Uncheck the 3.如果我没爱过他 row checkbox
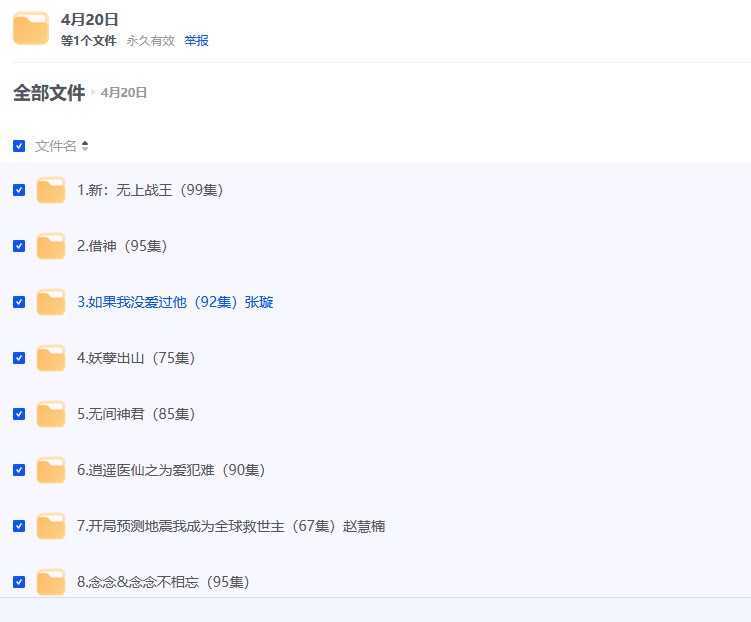This screenshot has width=751, height=622. (x=19, y=302)
